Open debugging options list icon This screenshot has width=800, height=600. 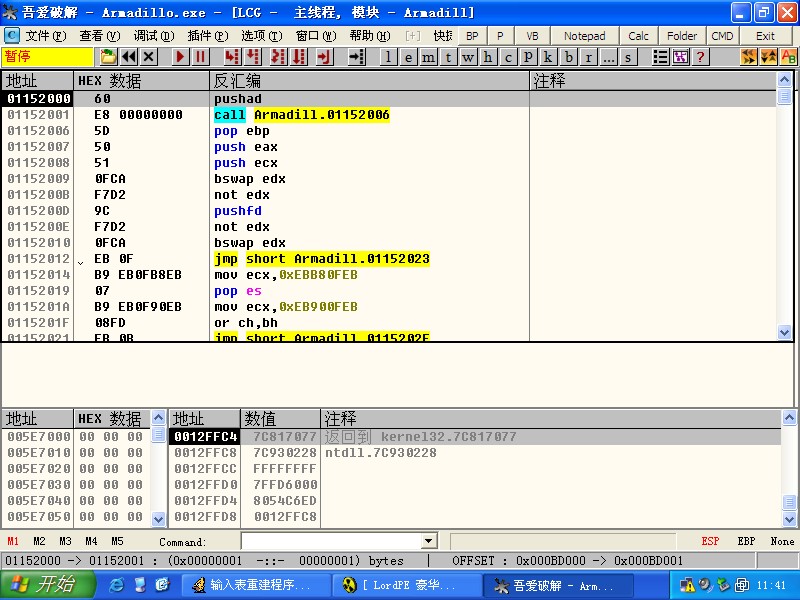(x=661, y=57)
